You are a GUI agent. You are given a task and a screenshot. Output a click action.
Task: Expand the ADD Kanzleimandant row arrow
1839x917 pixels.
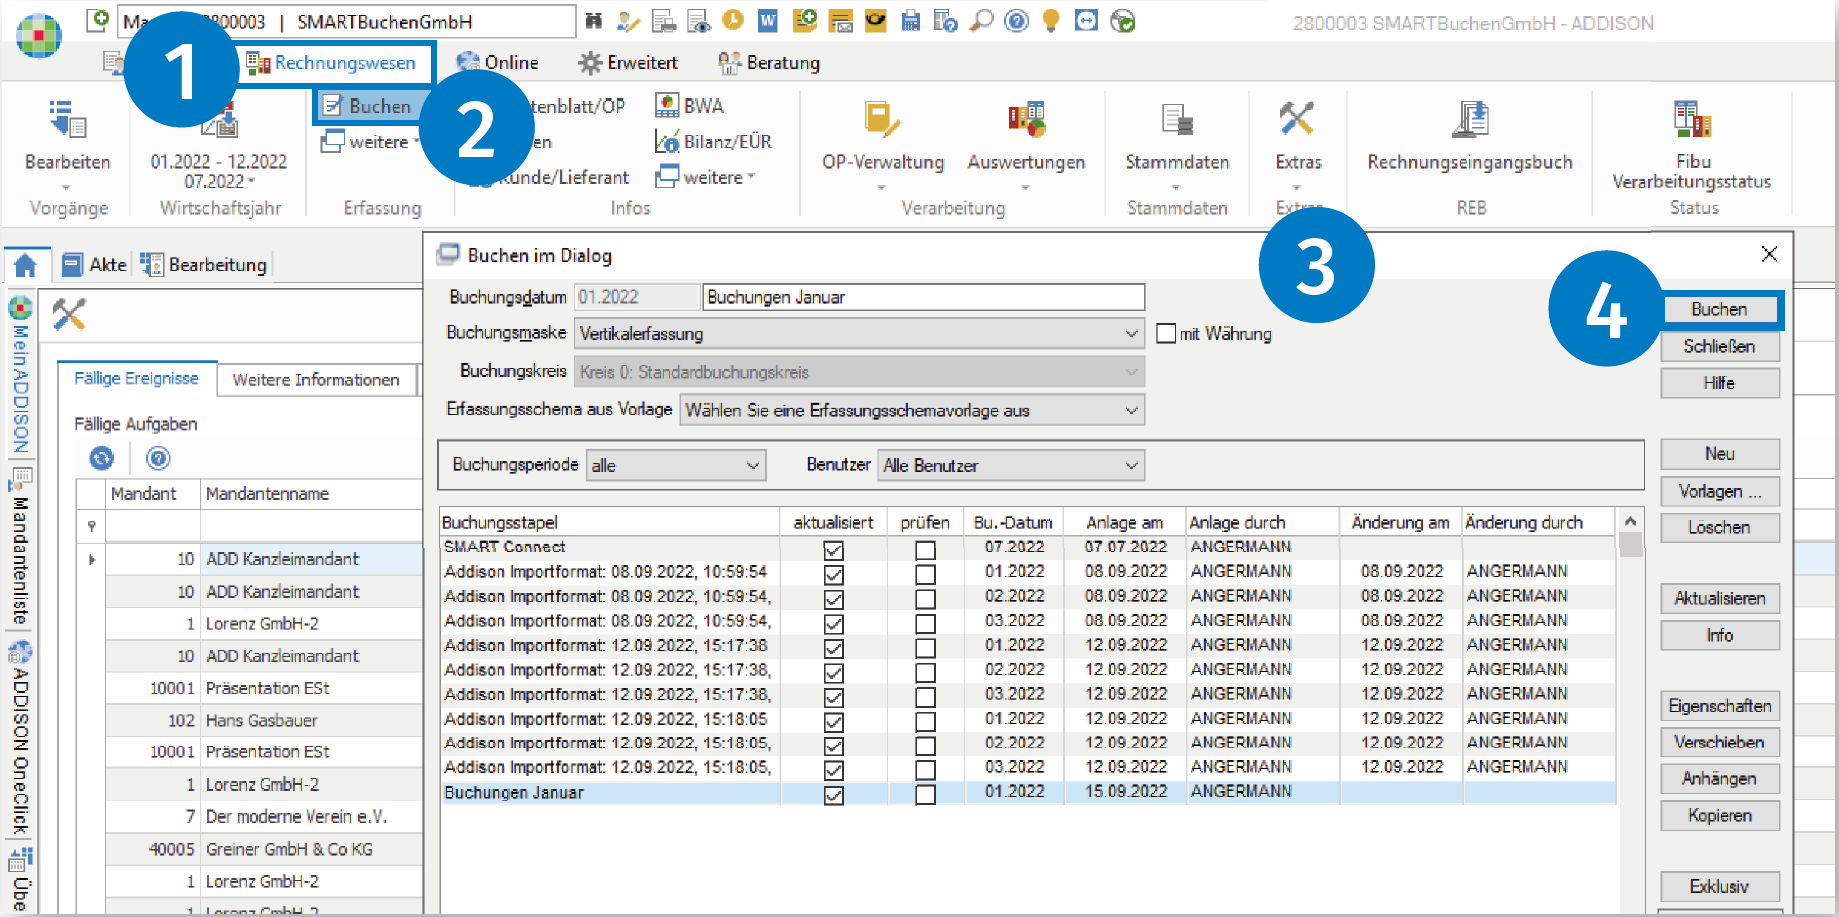point(92,559)
